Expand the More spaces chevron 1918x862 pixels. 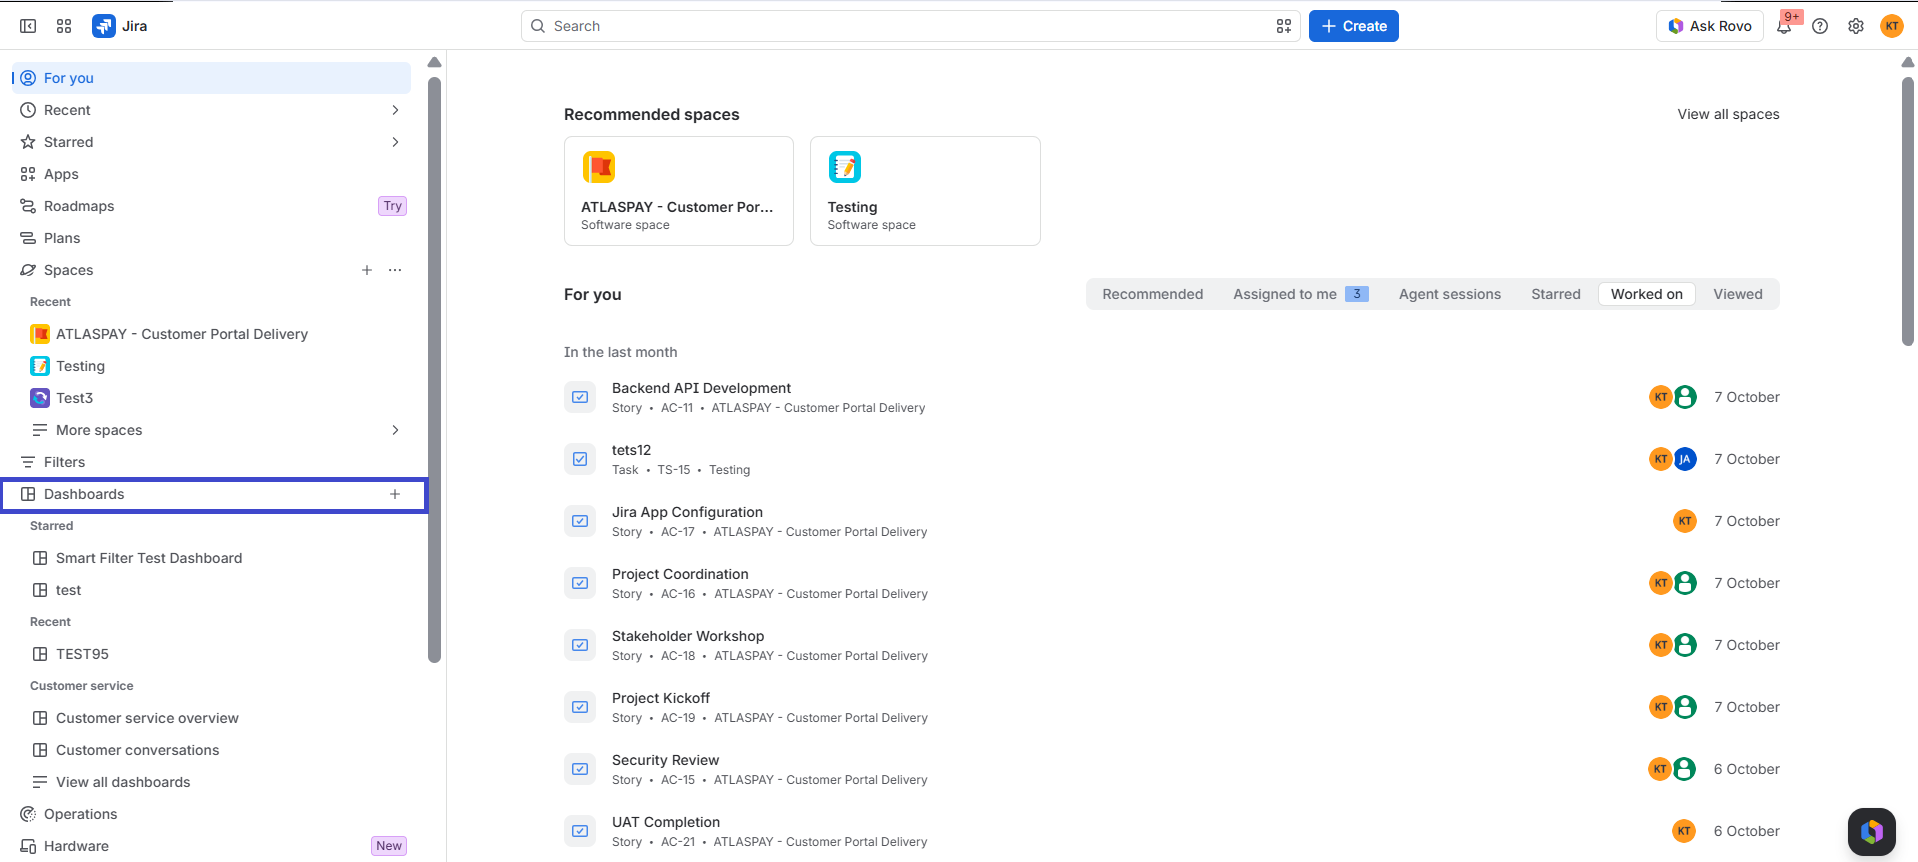tap(395, 430)
